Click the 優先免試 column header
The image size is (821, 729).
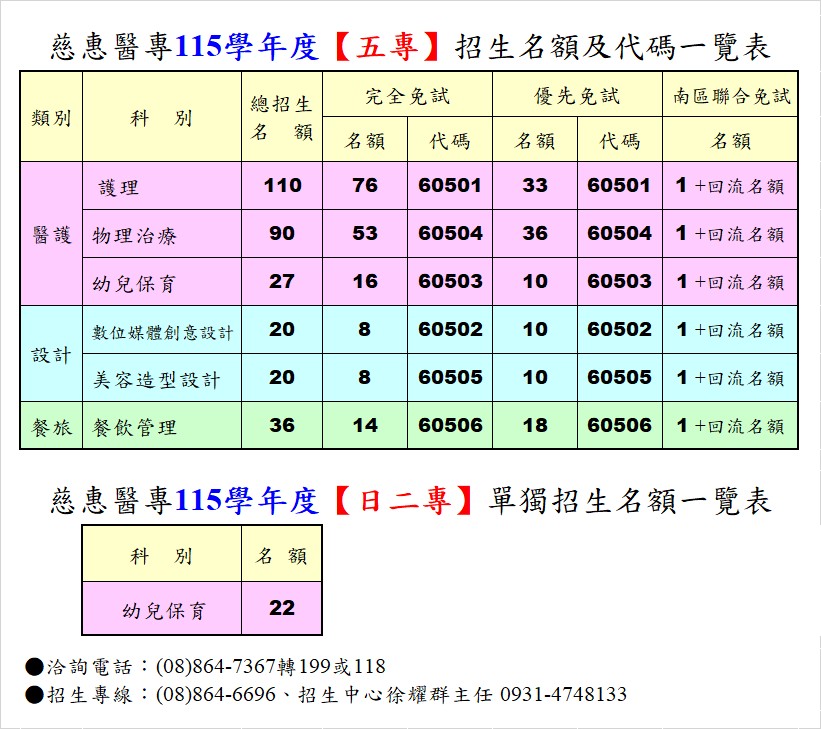click(x=577, y=96)
